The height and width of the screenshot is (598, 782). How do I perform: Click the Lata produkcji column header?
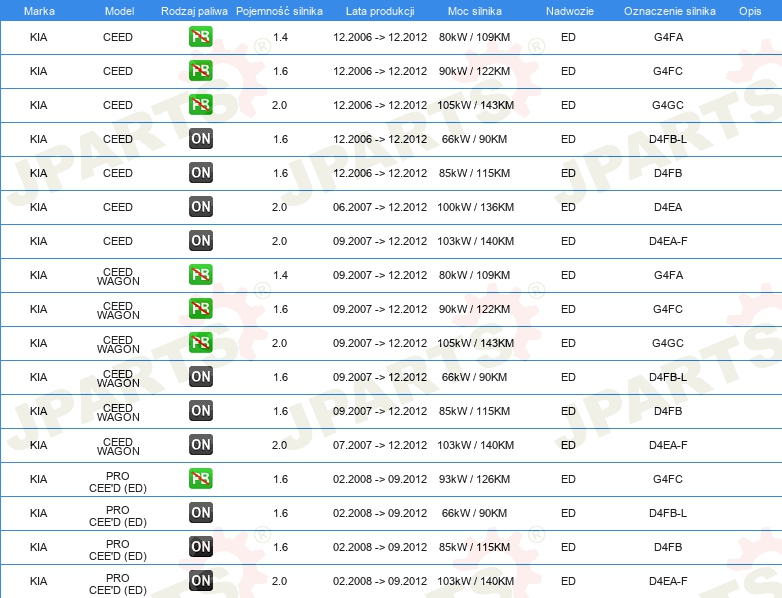(380, 11)
